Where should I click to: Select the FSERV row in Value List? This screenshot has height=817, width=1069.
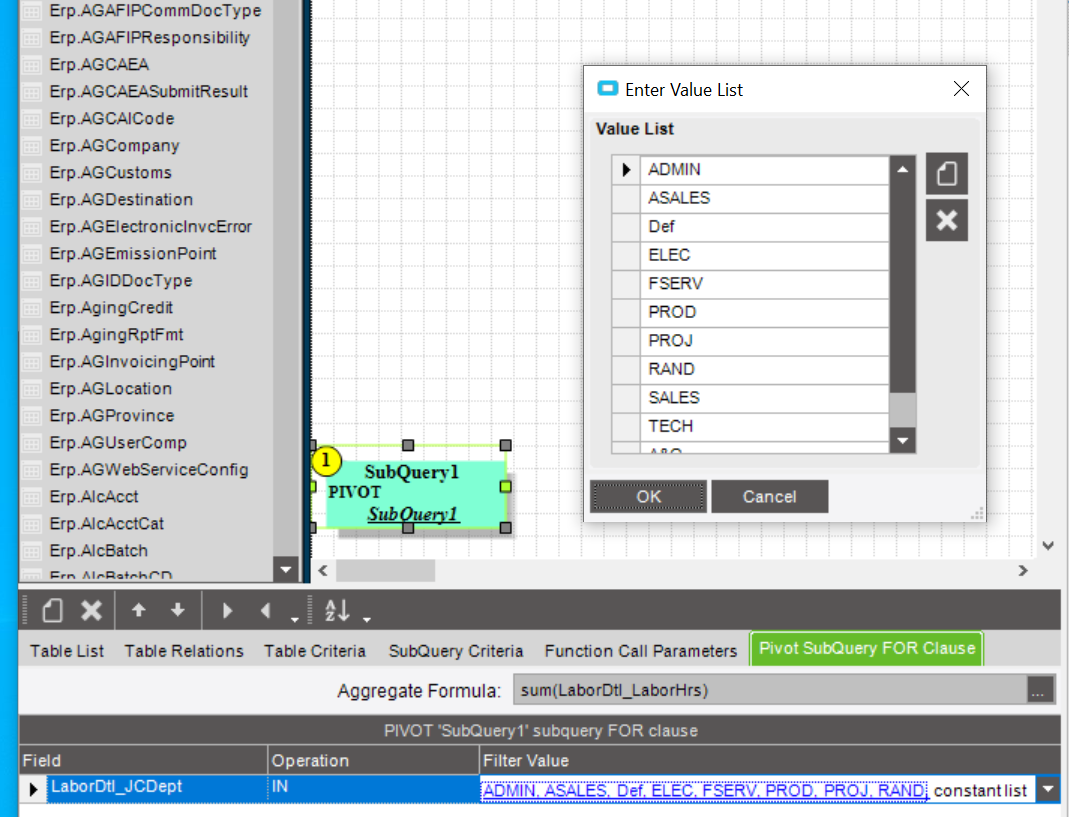pos(764,284)
